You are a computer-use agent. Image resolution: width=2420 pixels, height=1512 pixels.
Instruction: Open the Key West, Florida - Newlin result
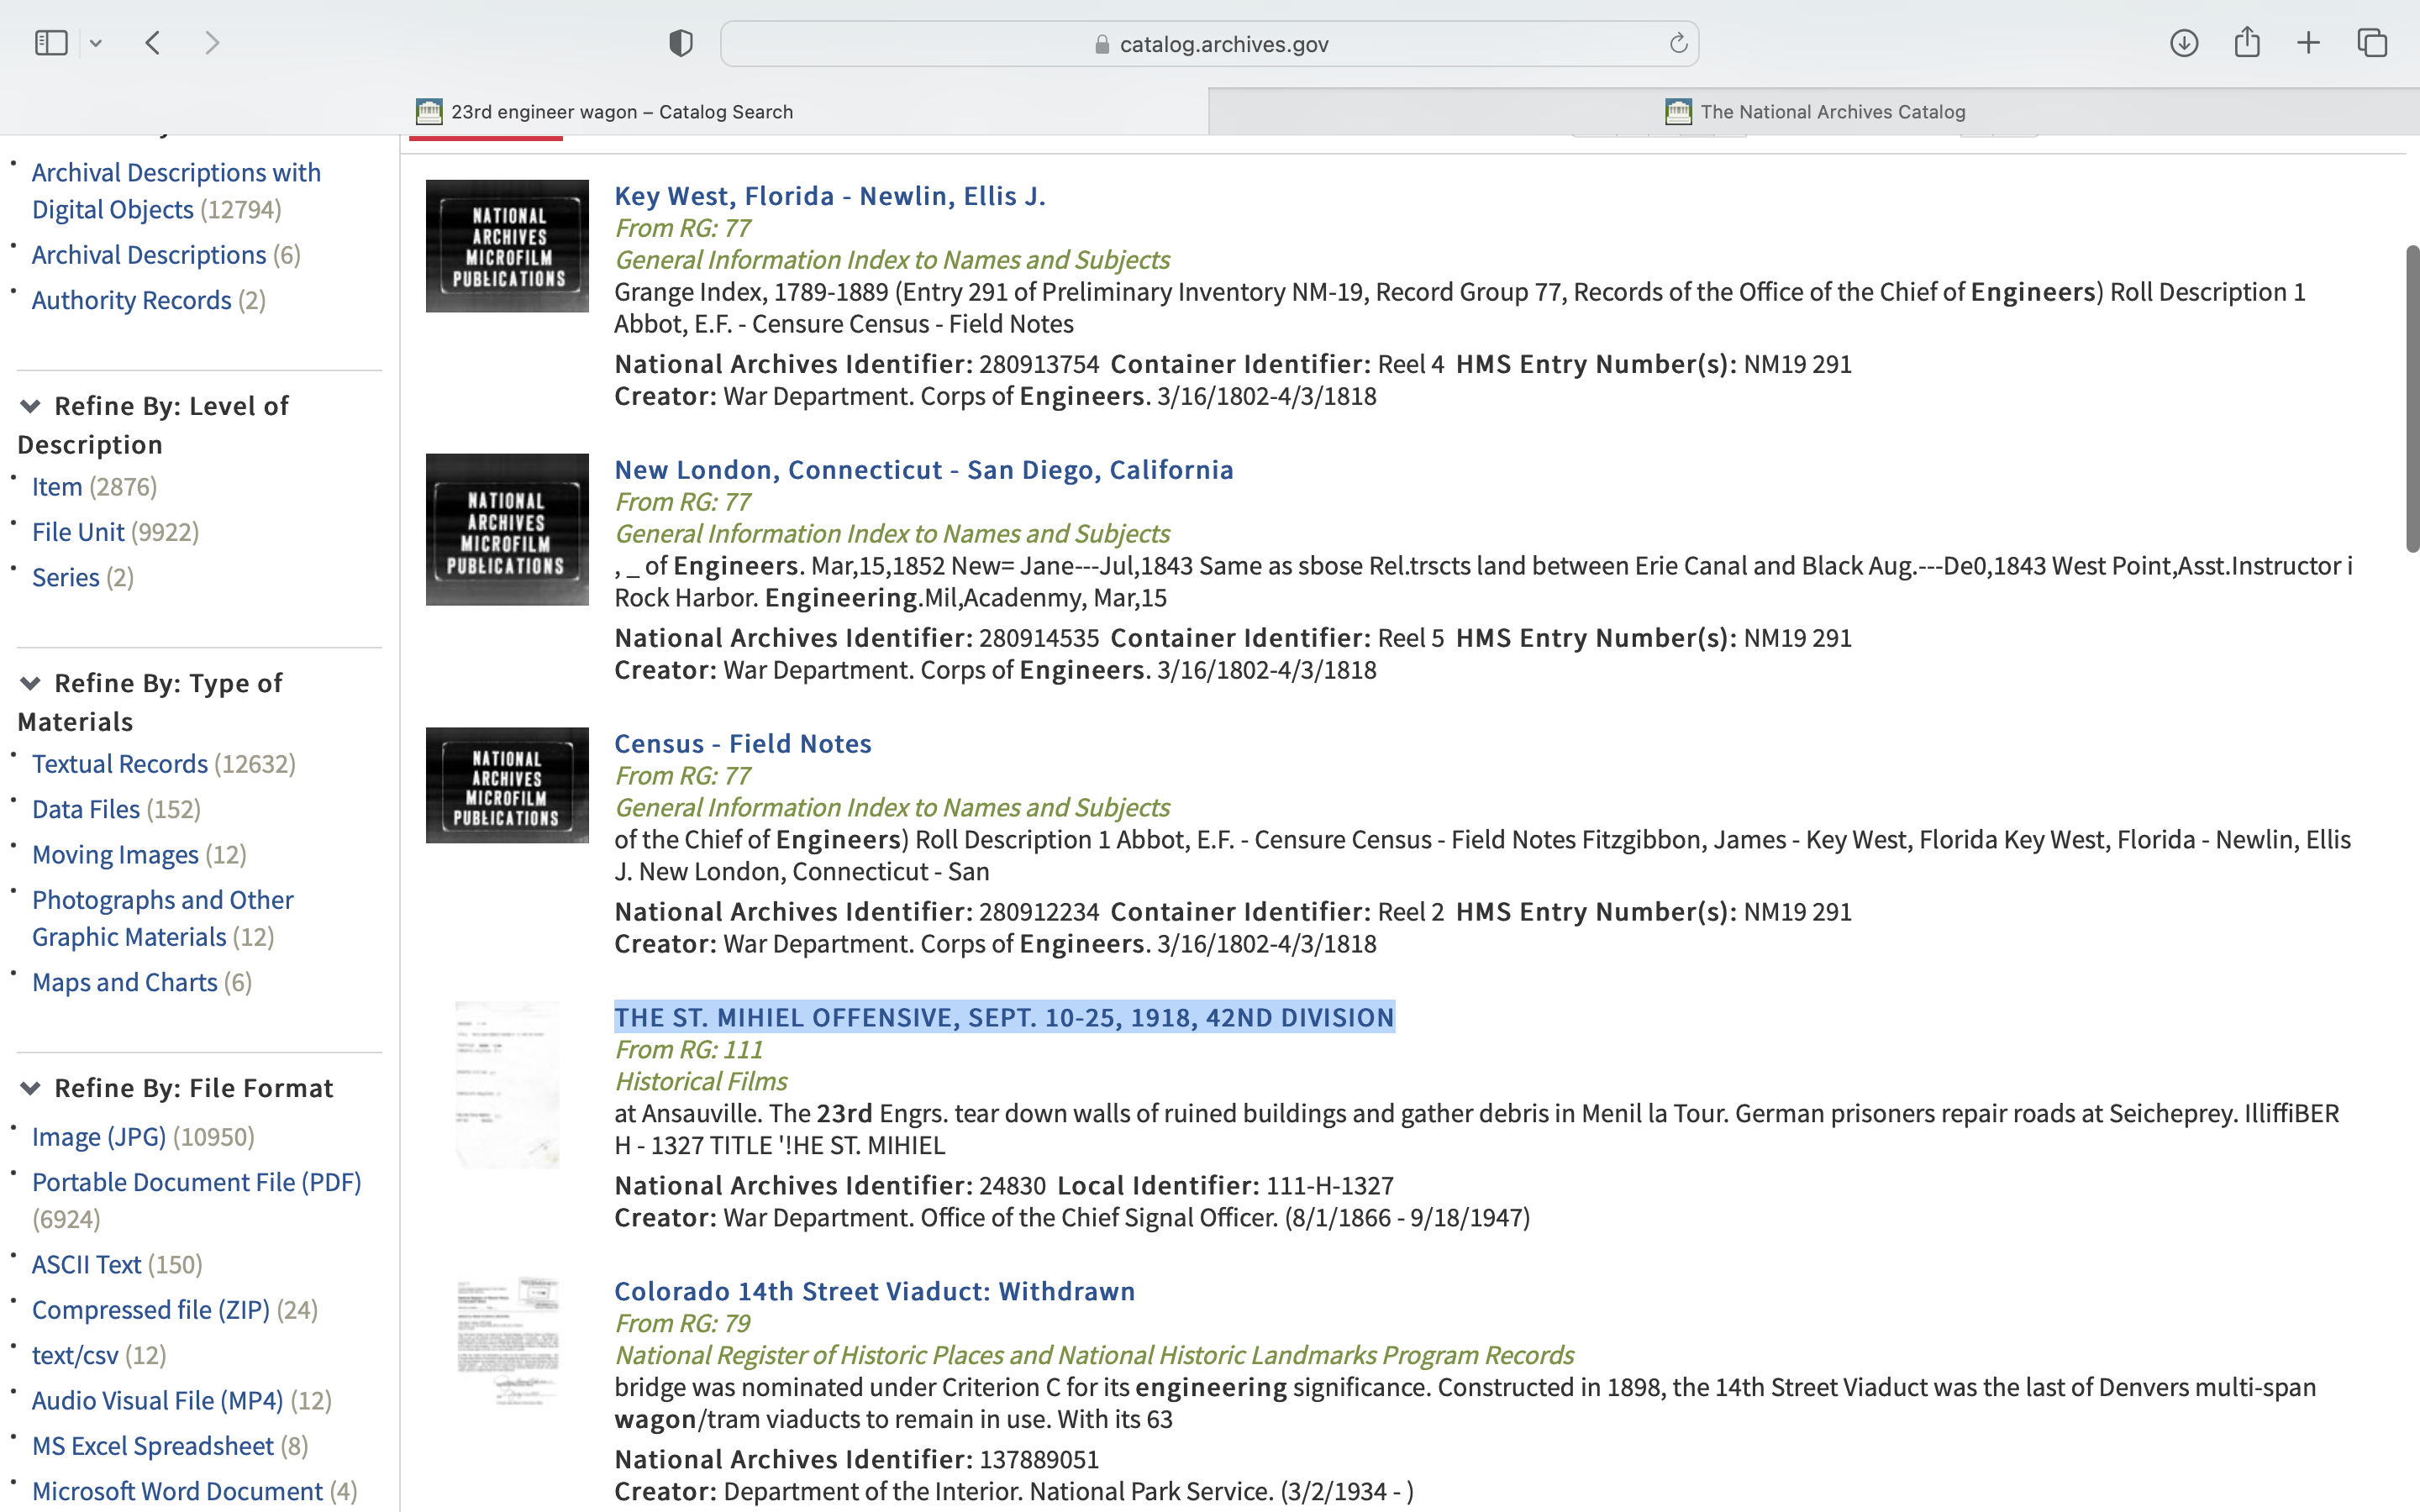point(829,196)
